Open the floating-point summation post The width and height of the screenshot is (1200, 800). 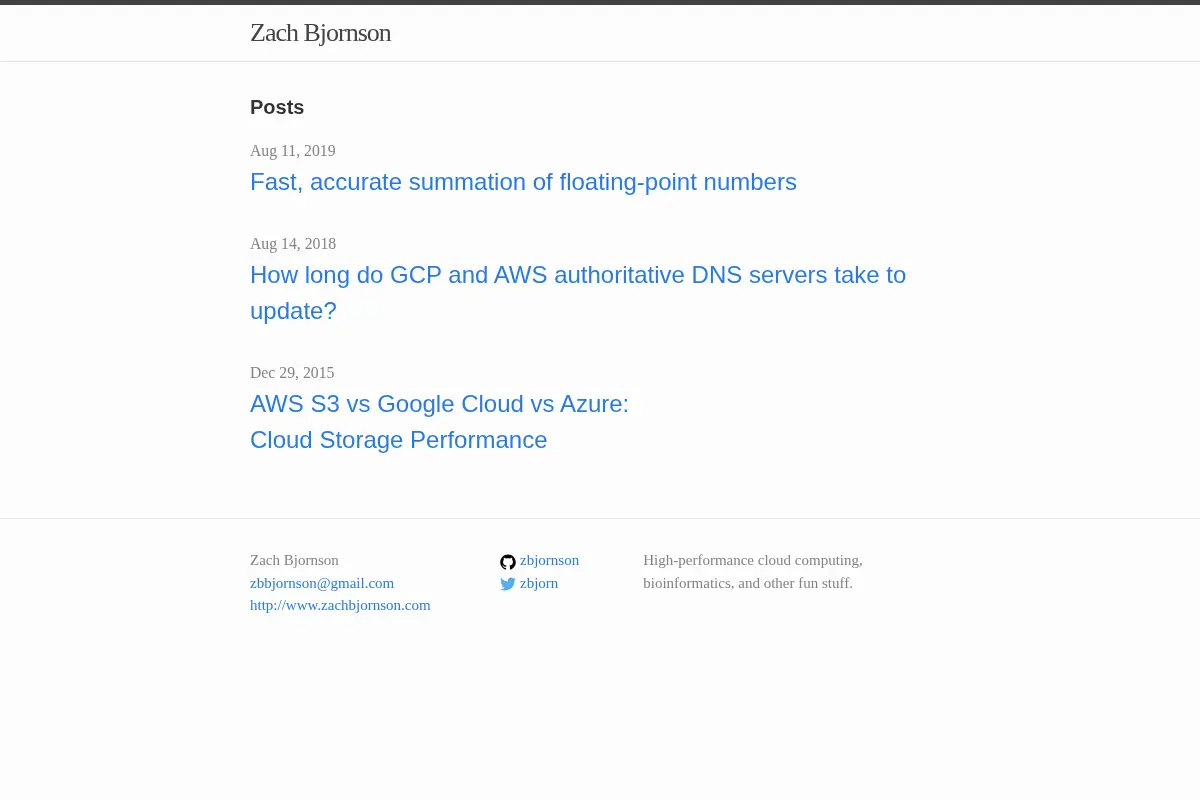click(x=523, y=182)
